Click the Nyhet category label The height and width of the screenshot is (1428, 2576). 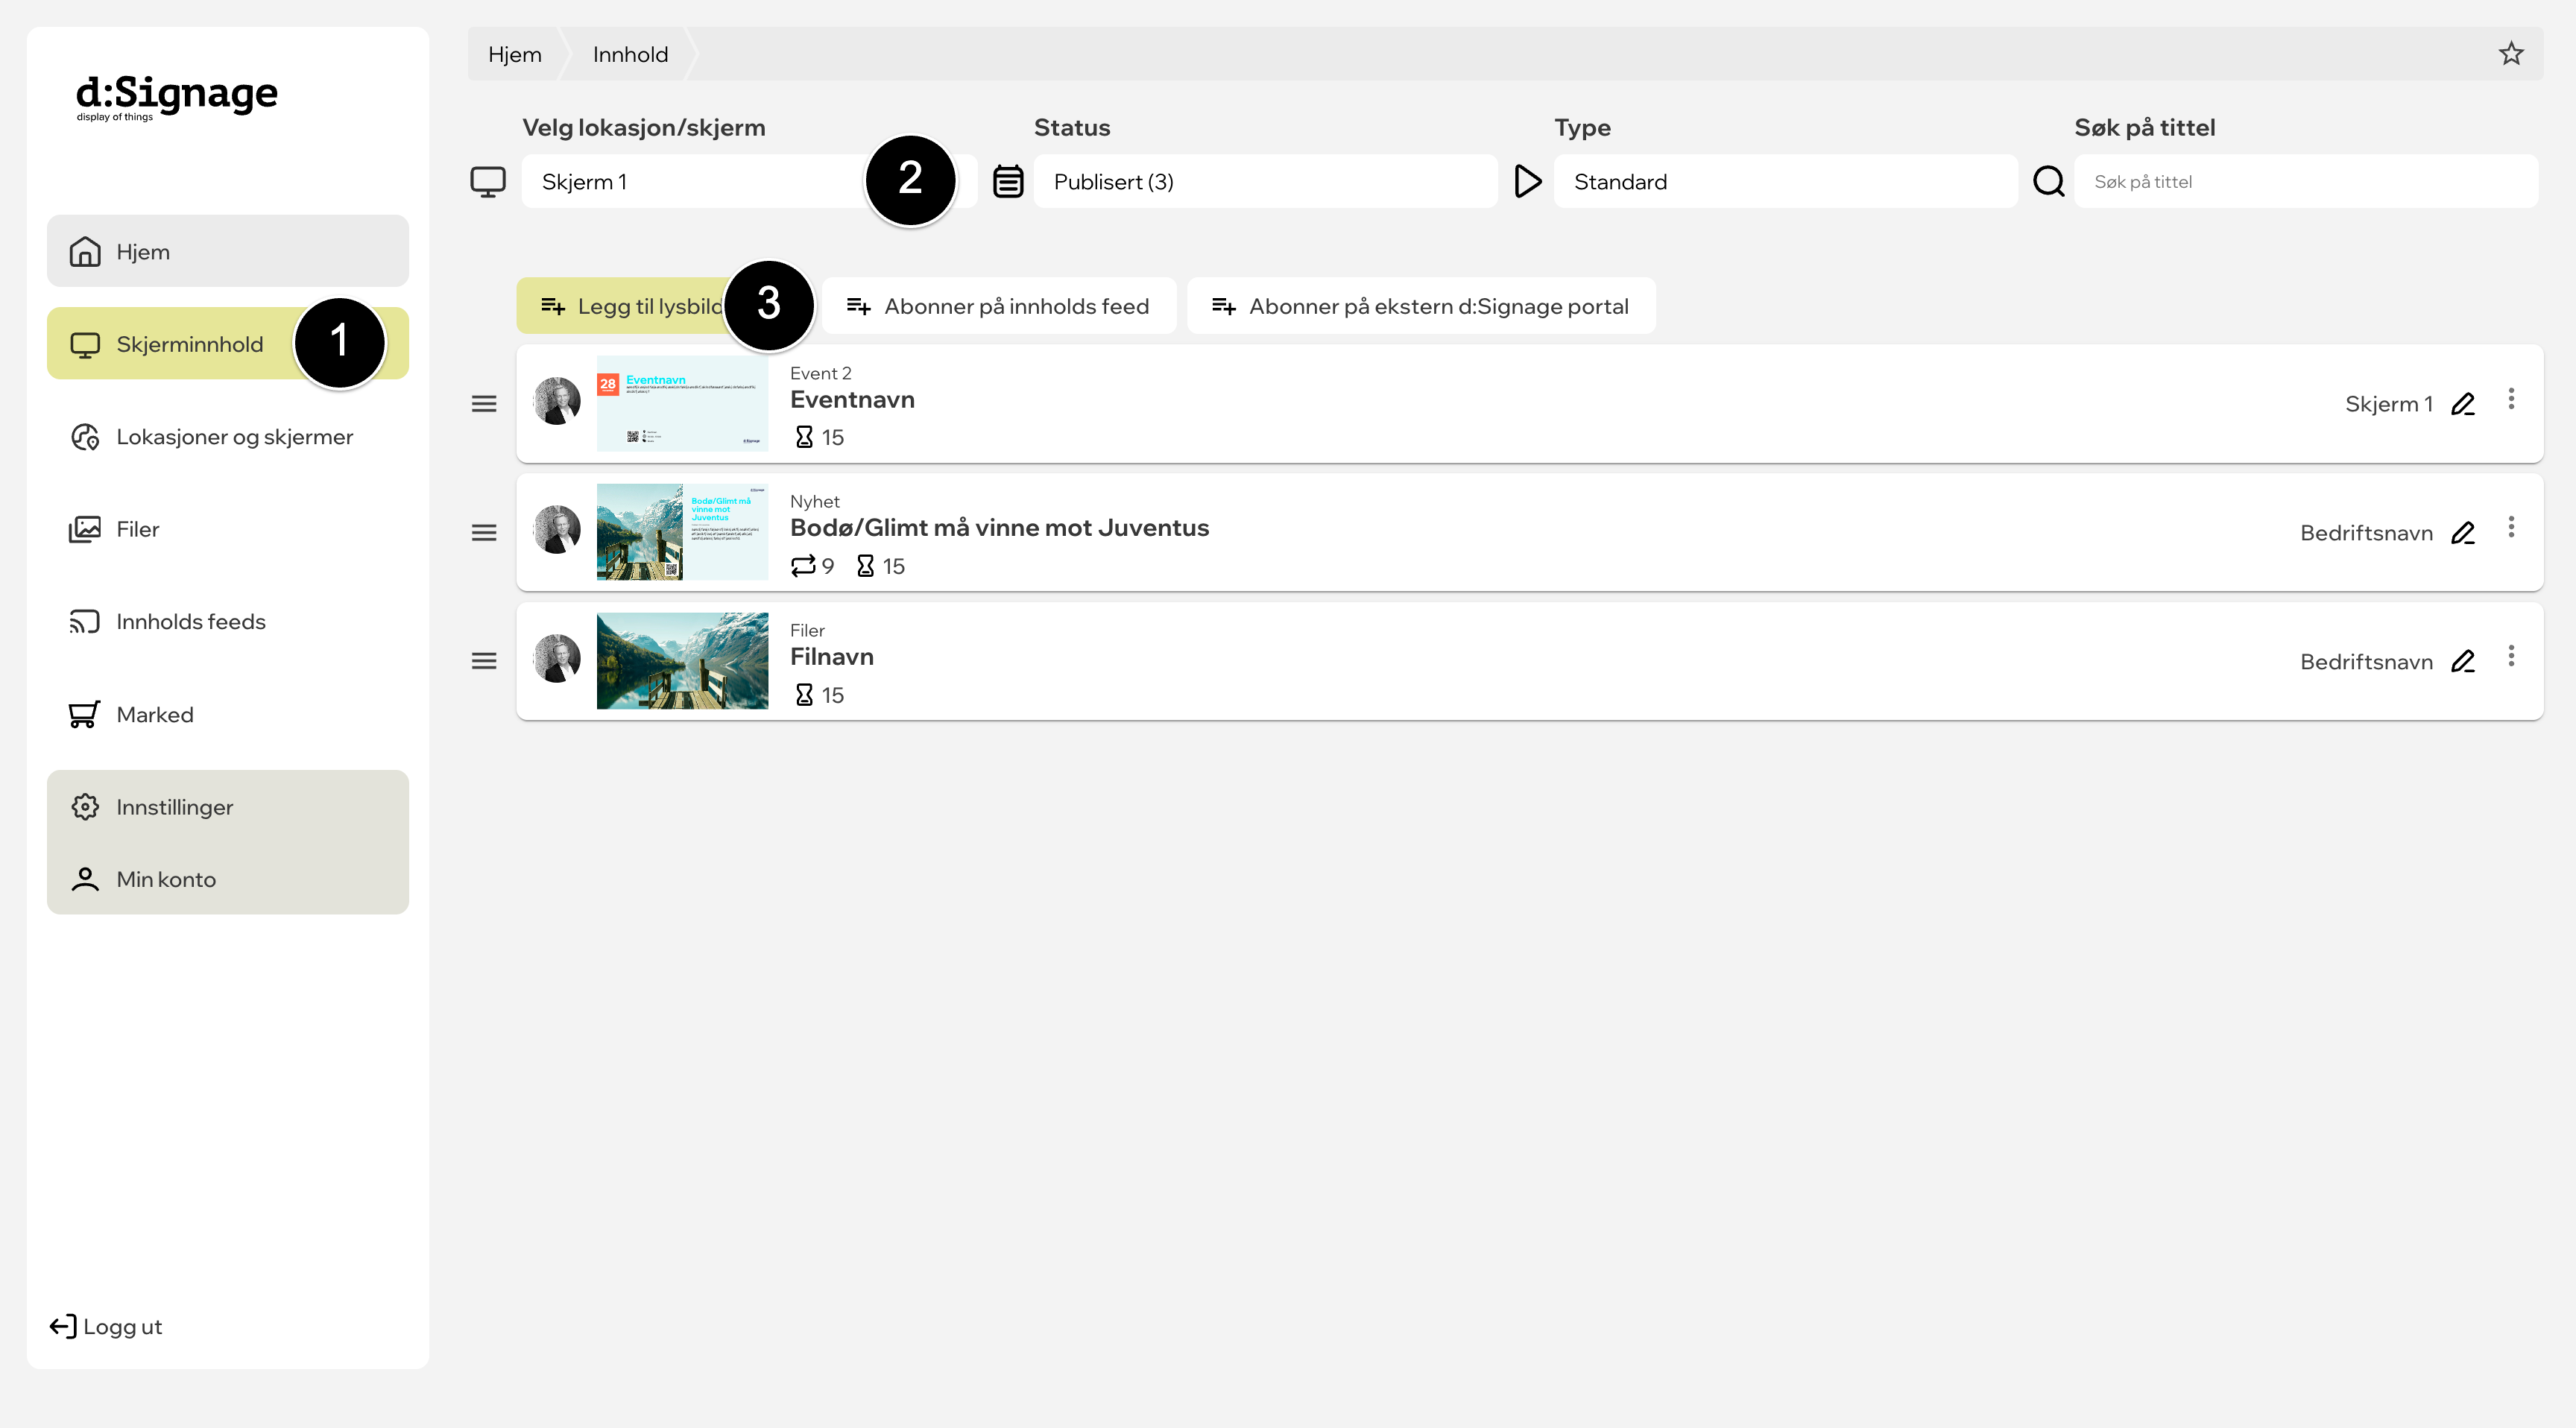pyautogui.click(x=815, y=502)
